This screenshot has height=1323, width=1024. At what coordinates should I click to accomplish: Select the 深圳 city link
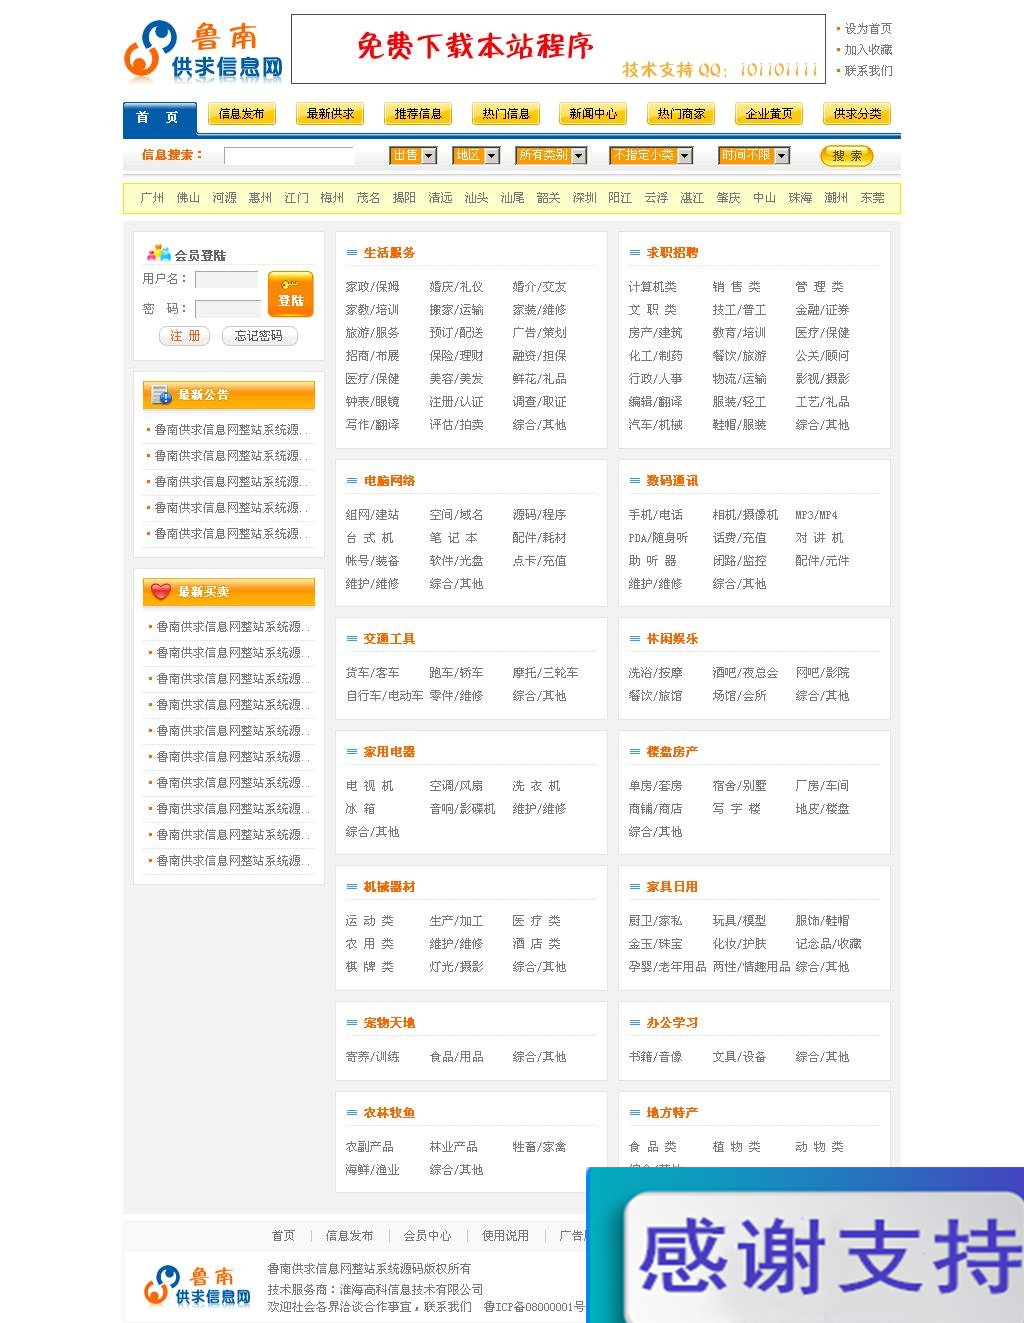[x=585, y=198]
